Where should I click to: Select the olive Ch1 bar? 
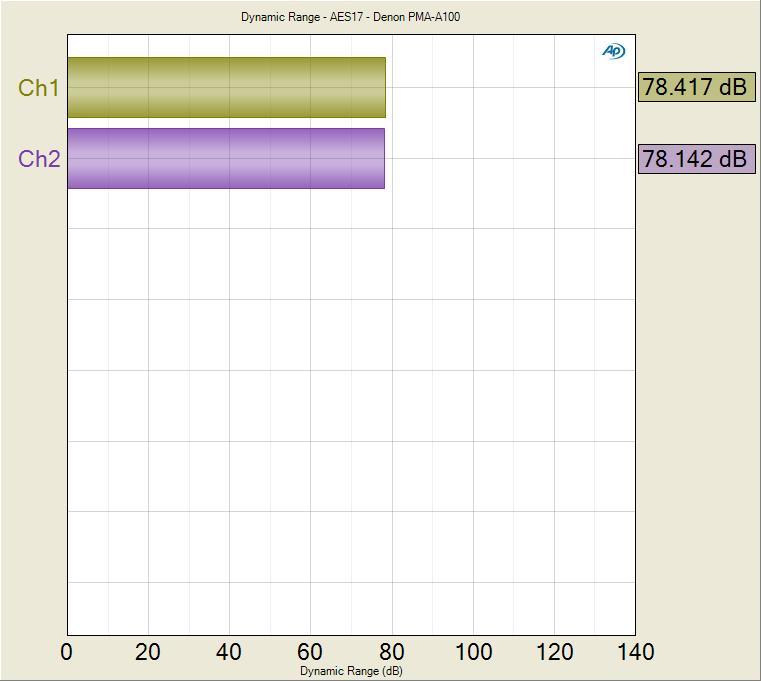(226, 88)
